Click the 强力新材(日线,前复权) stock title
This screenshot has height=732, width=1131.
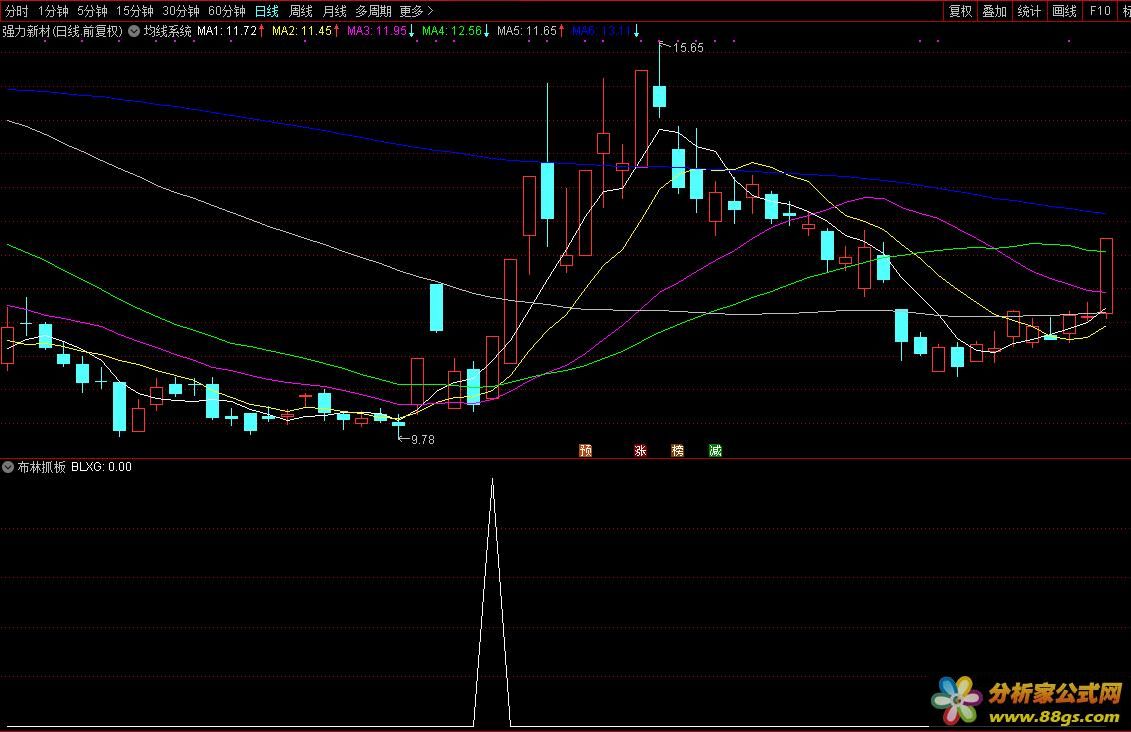point(63,31)
